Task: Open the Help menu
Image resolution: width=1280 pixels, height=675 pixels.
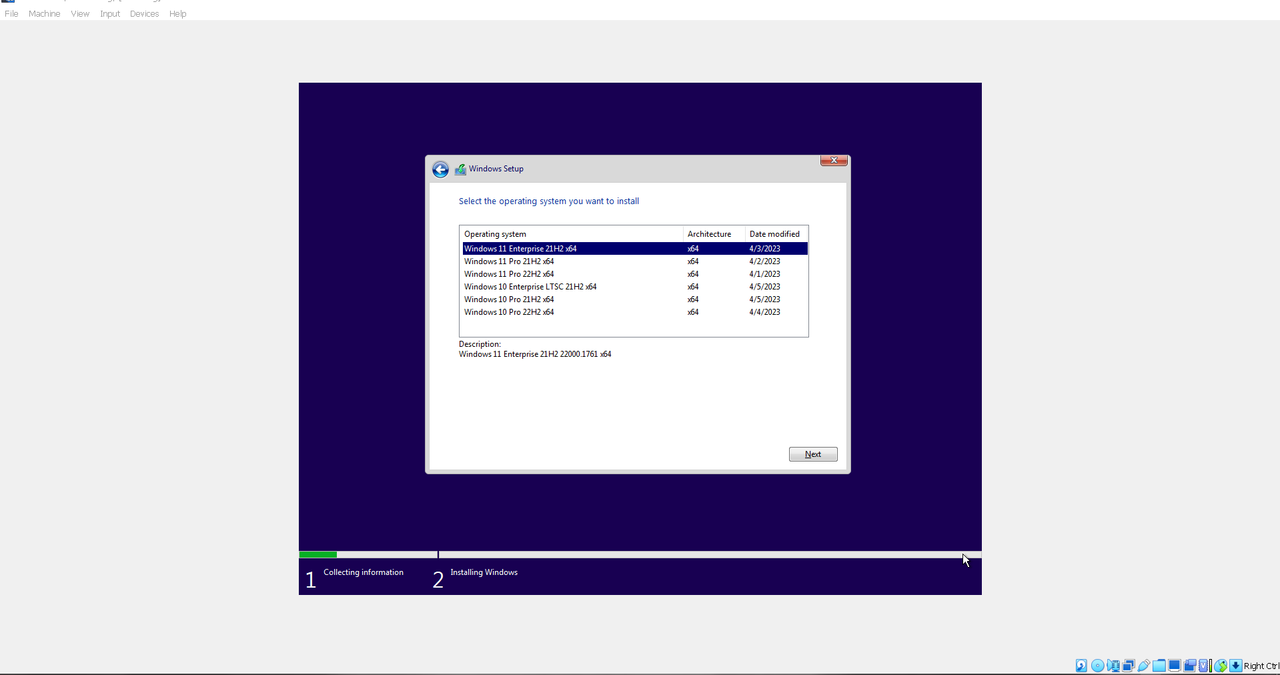Action: point(178,14)
